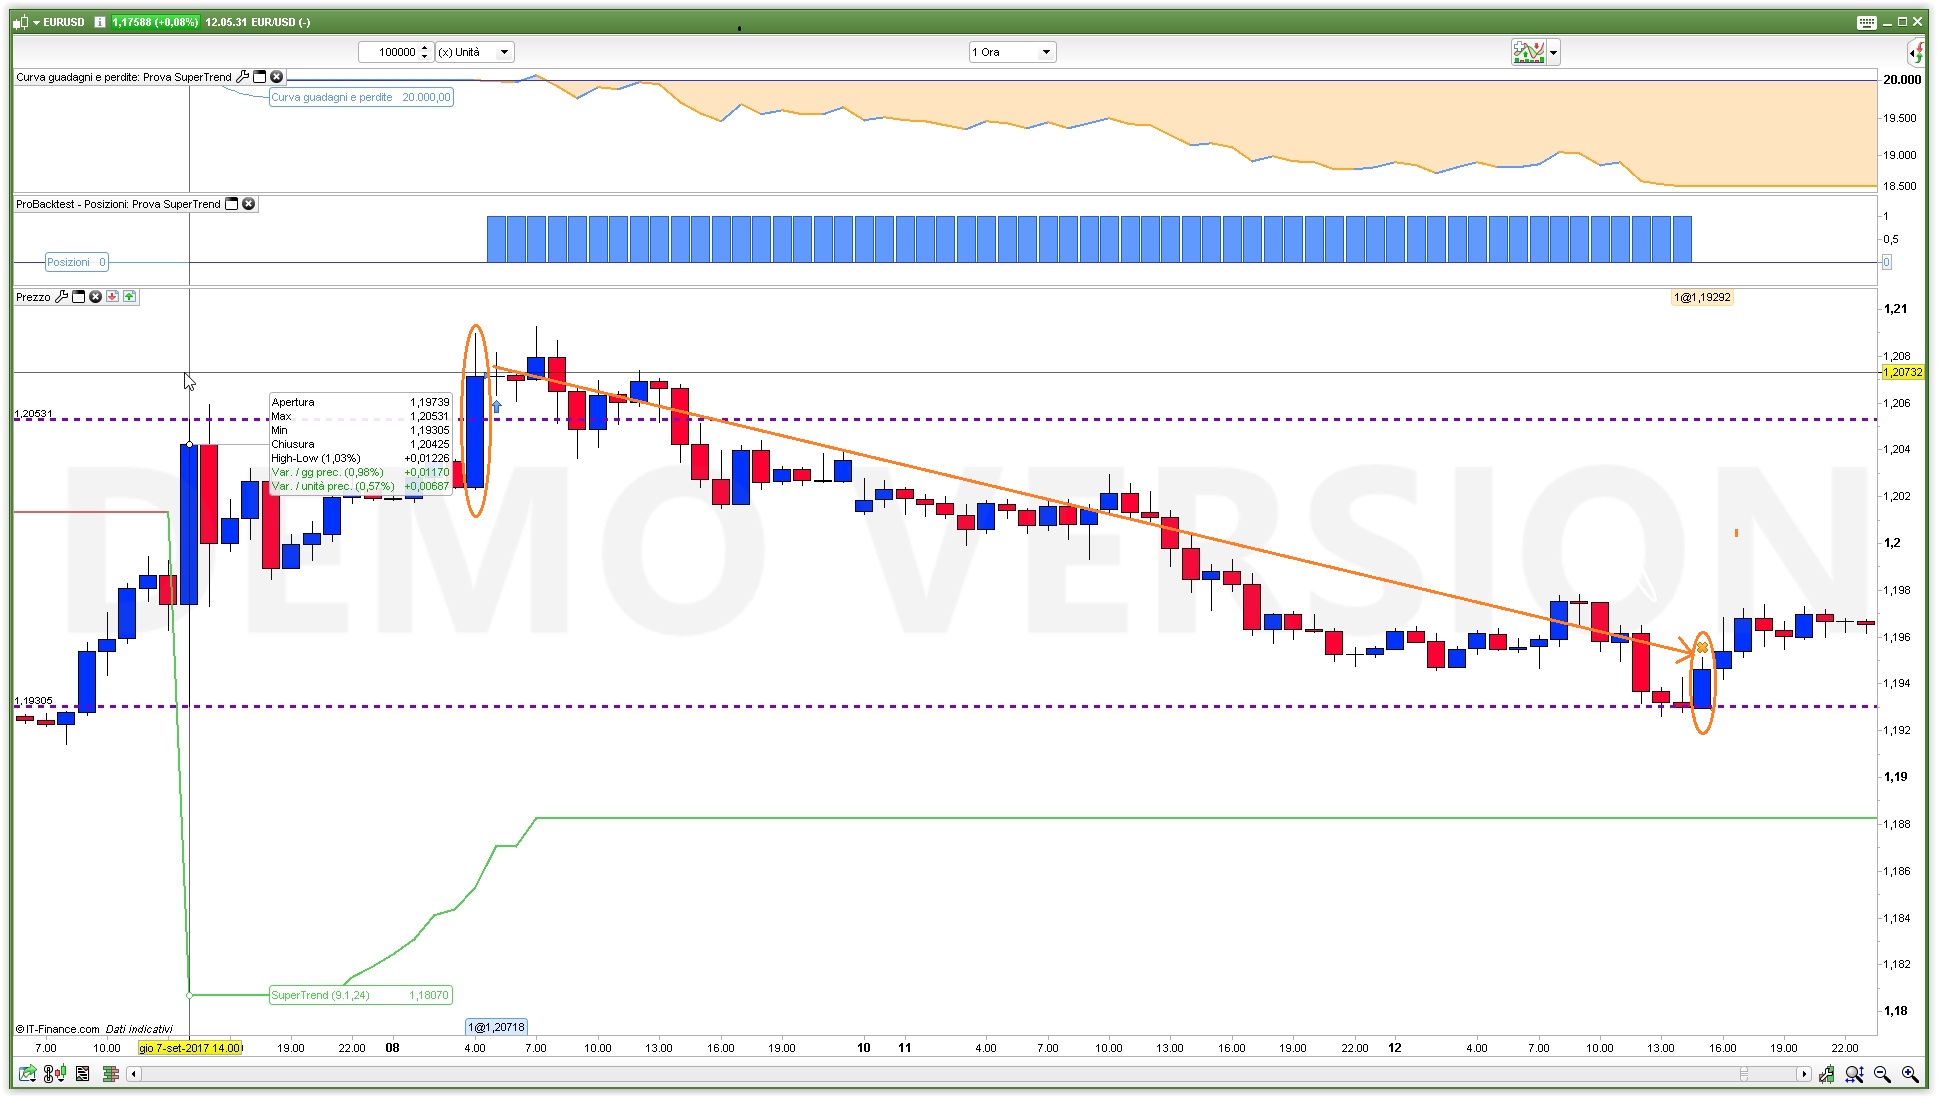This screenshot has width=1937, height=1097.
Task: Close the ProBacktest Posizioni panel
Action: [249, 204]
